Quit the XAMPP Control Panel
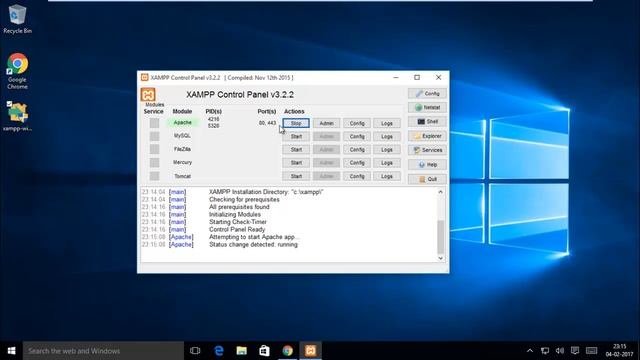The width and height of the screenshot is (640, 360). point(427,179)
